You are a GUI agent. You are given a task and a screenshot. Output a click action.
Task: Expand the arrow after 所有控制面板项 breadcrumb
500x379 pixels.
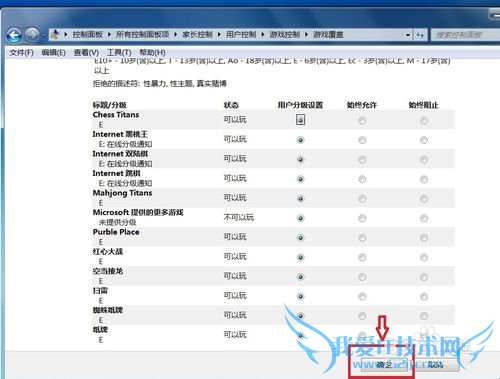[176, 35]
